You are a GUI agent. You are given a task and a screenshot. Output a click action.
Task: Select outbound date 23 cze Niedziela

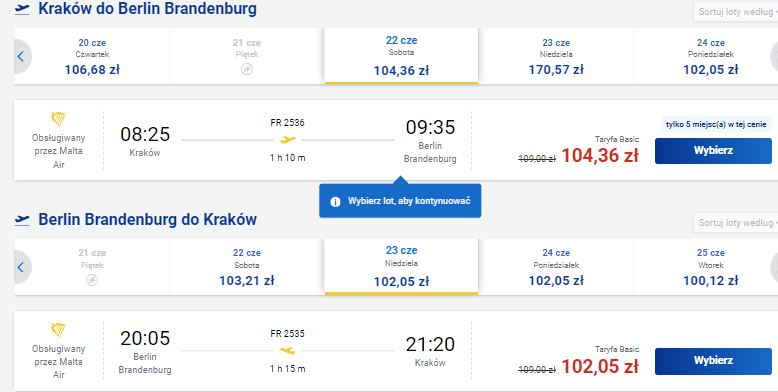(556, 56)
